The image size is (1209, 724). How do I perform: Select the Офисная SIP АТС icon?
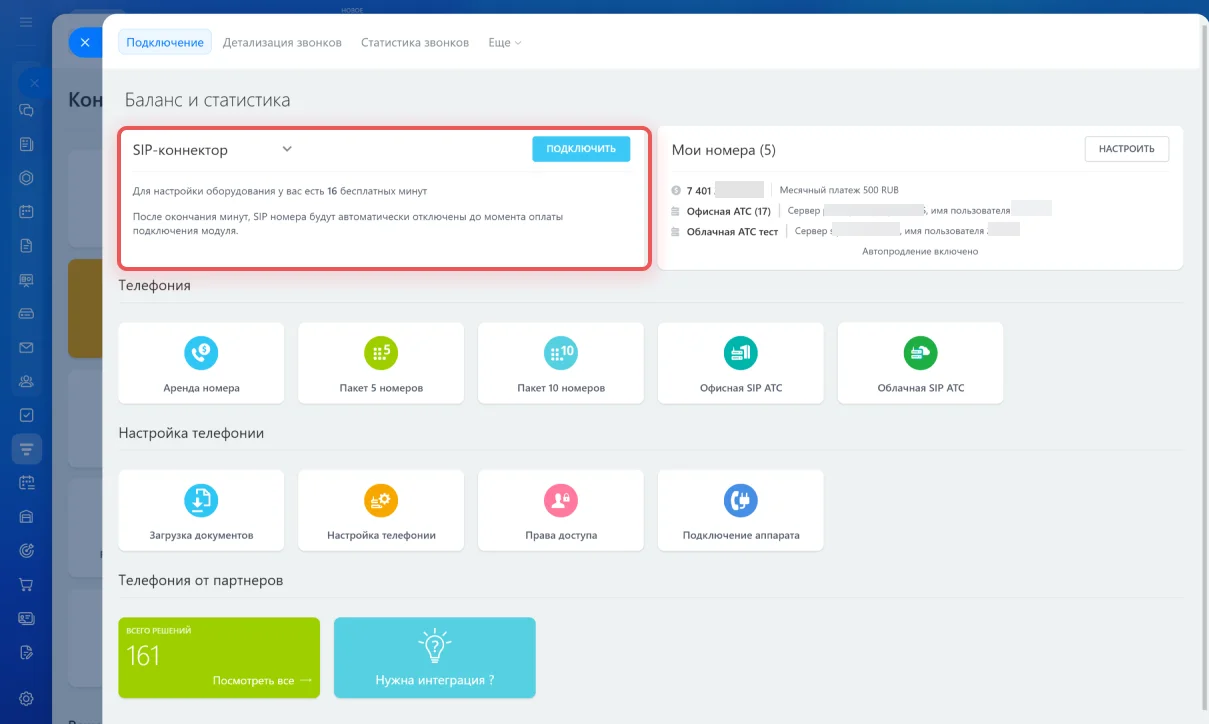(741, 352)
